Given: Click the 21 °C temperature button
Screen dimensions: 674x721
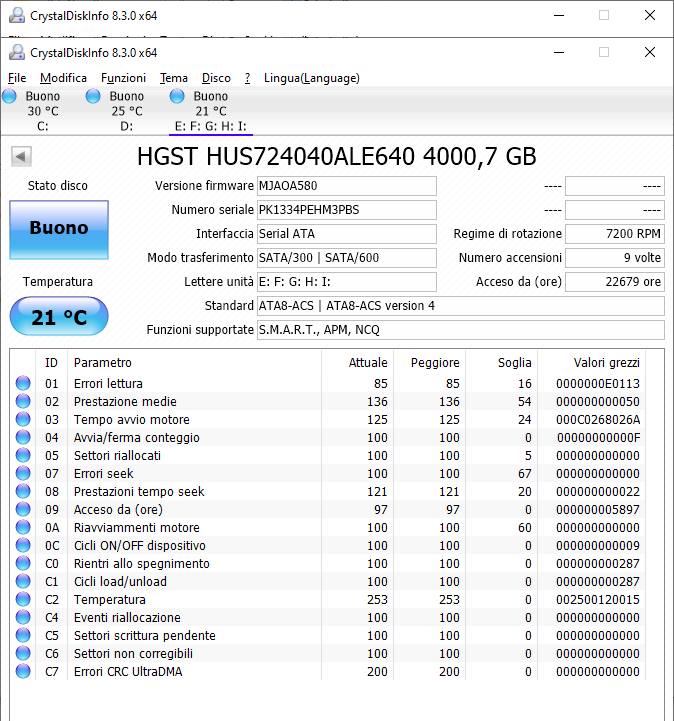Looking at the screenshot, I should click(x=59, y=316).
